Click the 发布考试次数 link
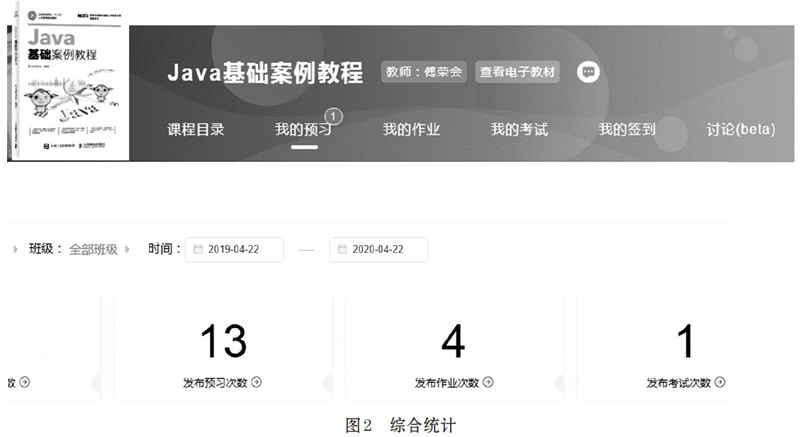Screen dimensions: 800x437 (x=679, y=382)
